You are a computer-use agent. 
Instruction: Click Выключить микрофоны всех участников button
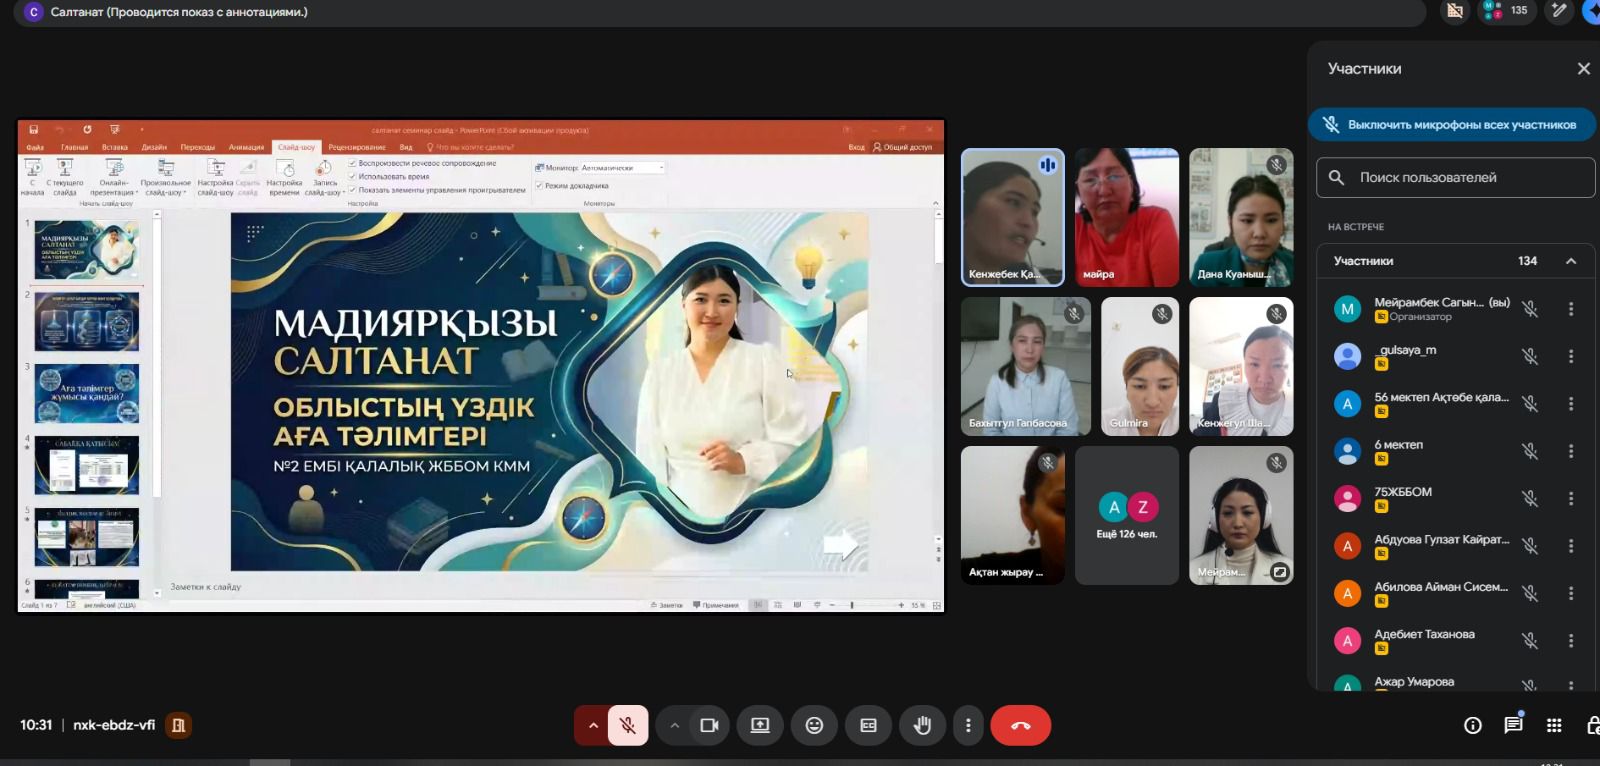[1451, 125]
